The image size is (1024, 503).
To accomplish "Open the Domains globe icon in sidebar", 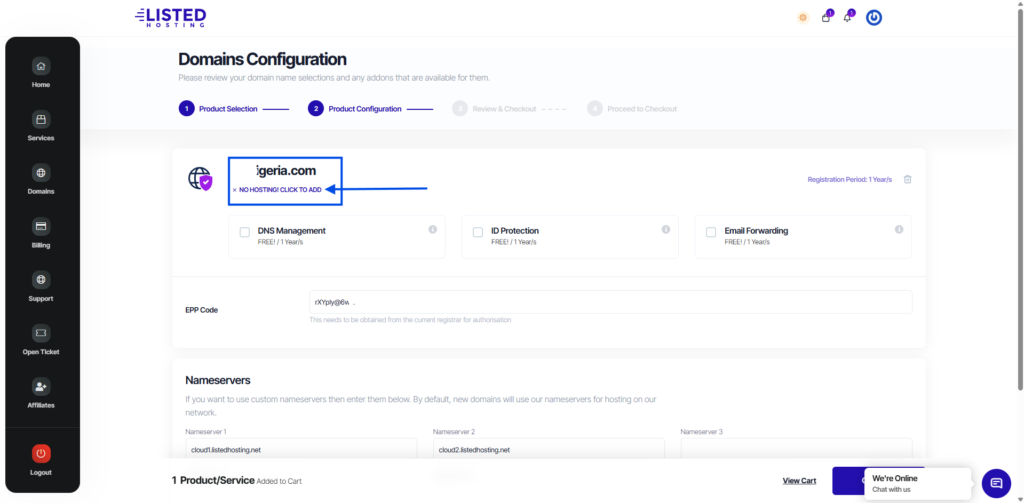I will pos(40,172).
